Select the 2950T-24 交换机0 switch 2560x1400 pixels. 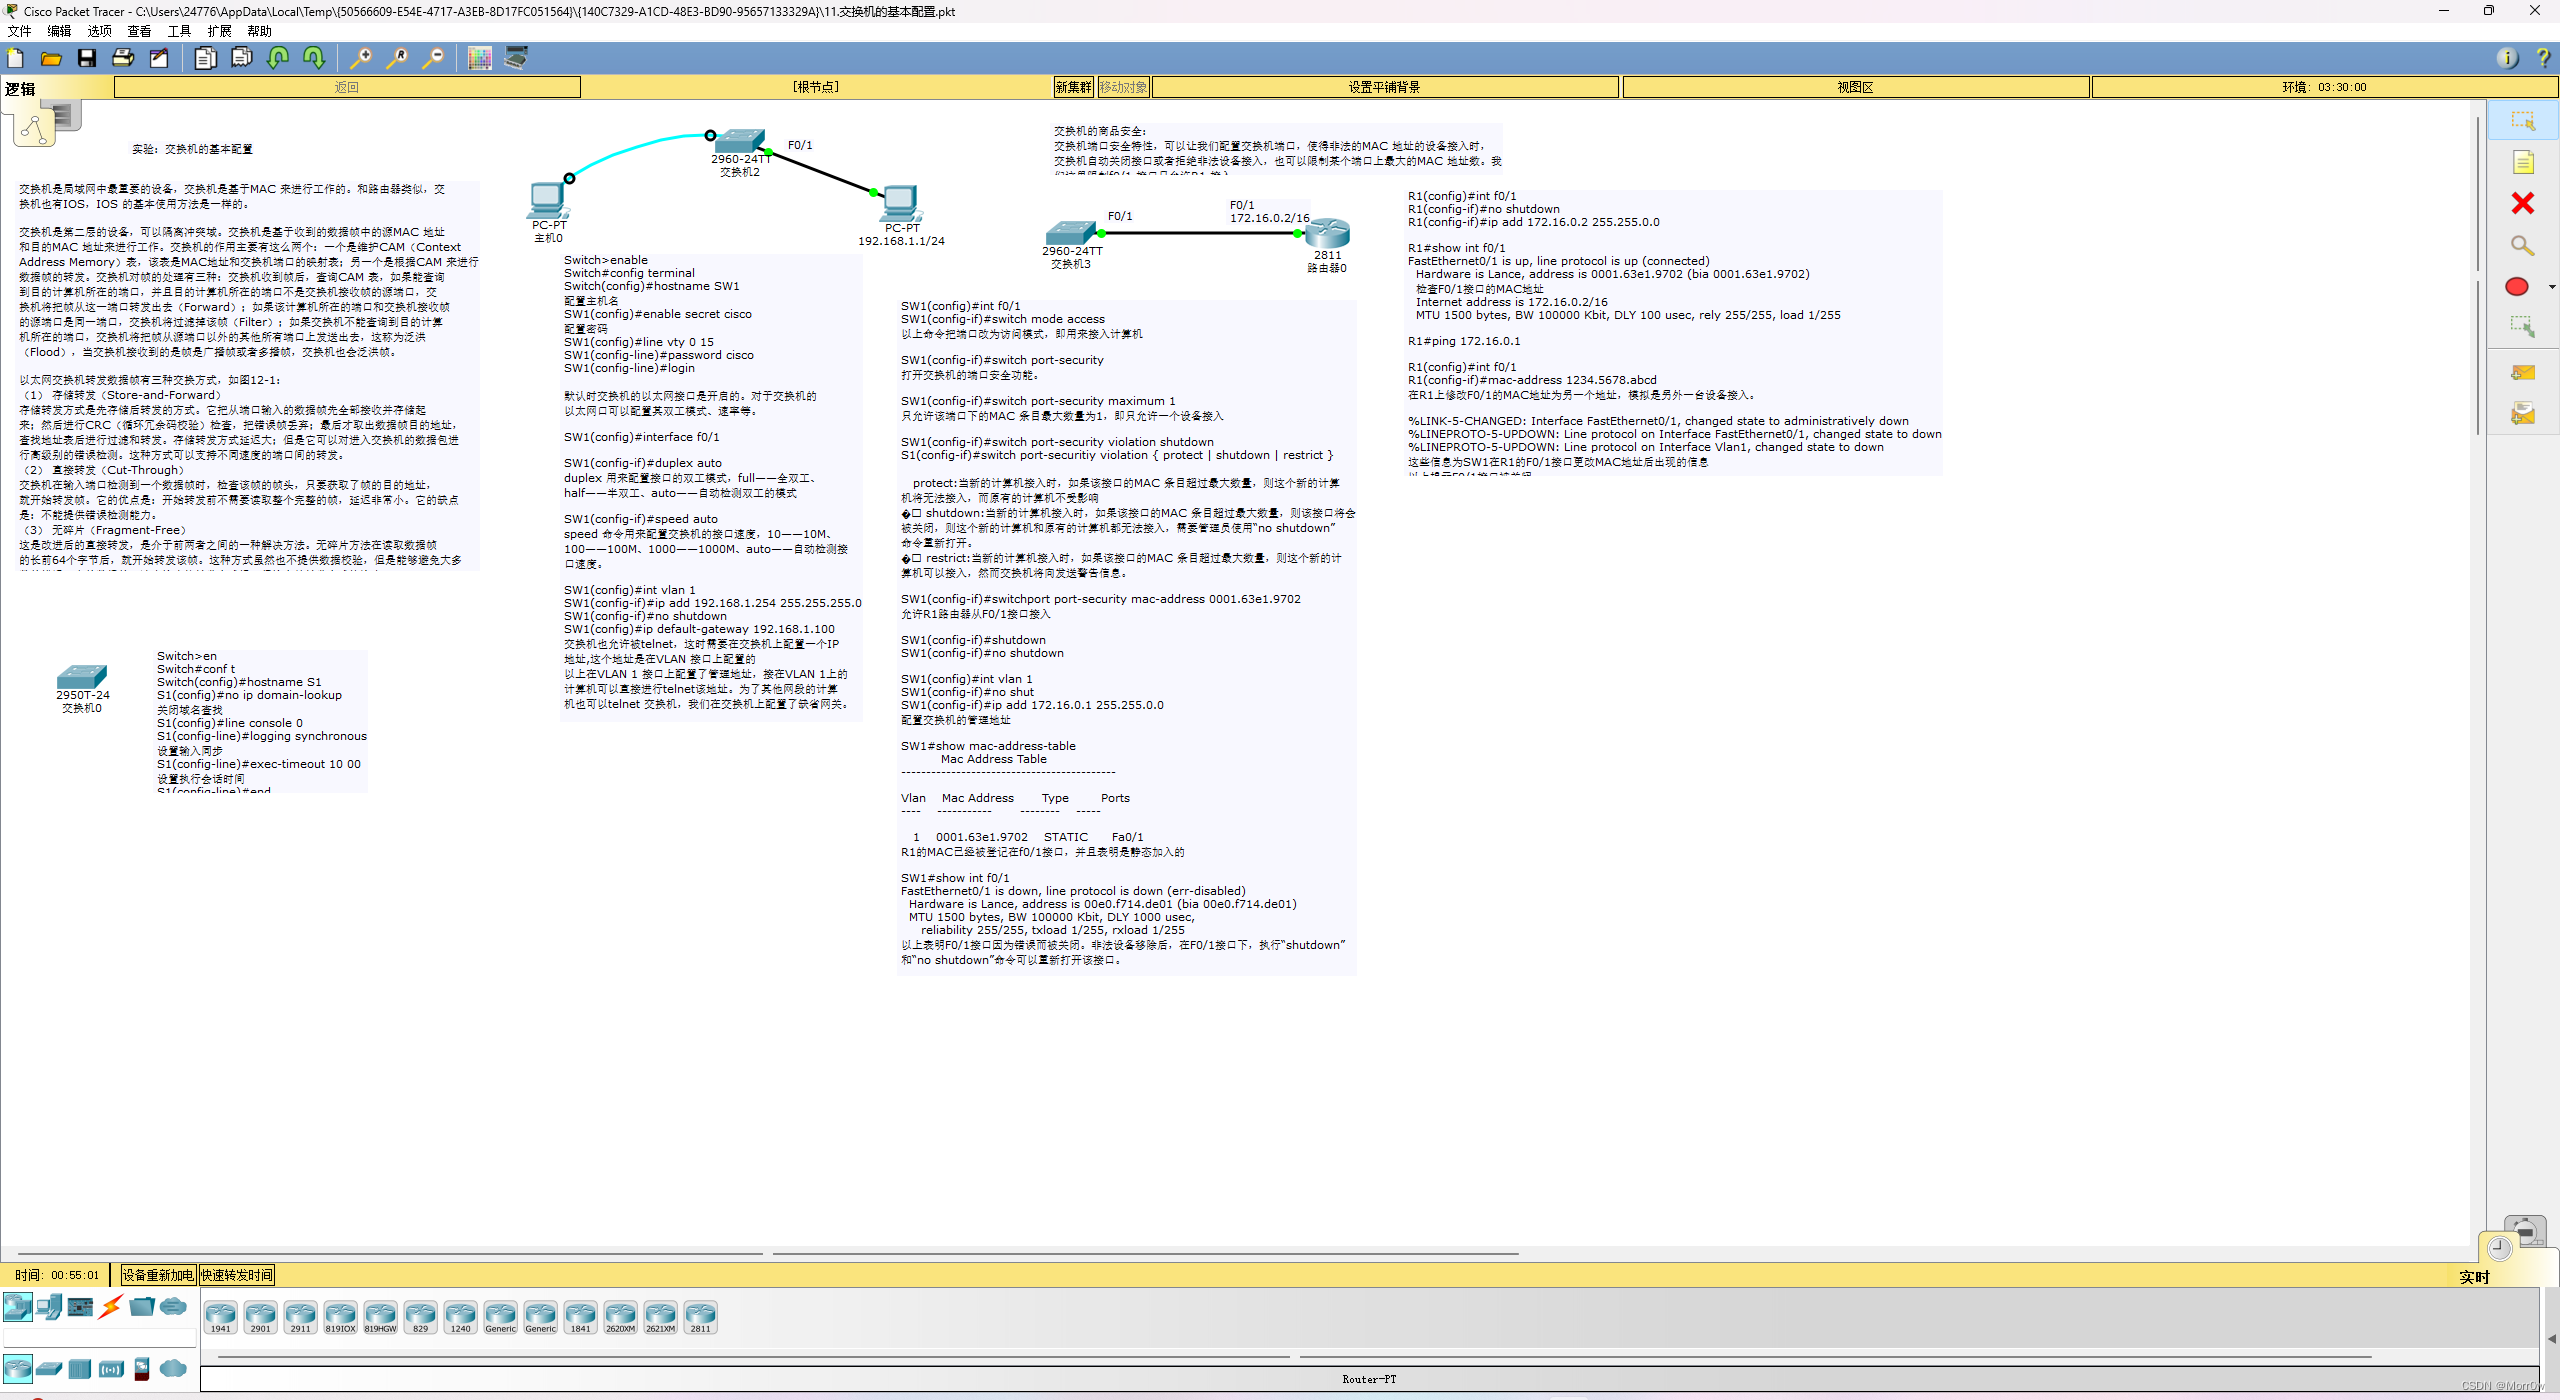(x=82, y=676)
